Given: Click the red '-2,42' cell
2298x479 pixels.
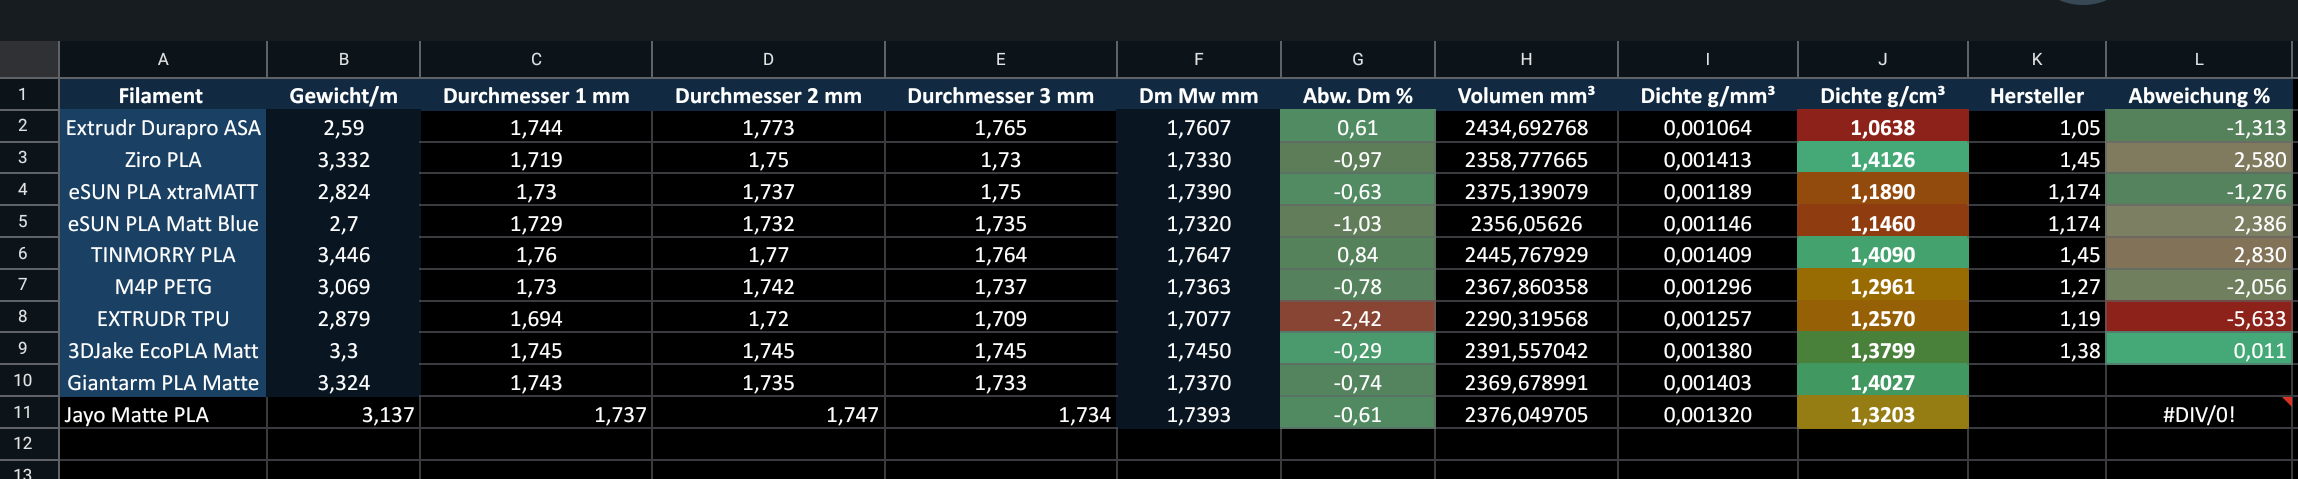Looking at the screenshot, I should click(x=1357, y=318).
